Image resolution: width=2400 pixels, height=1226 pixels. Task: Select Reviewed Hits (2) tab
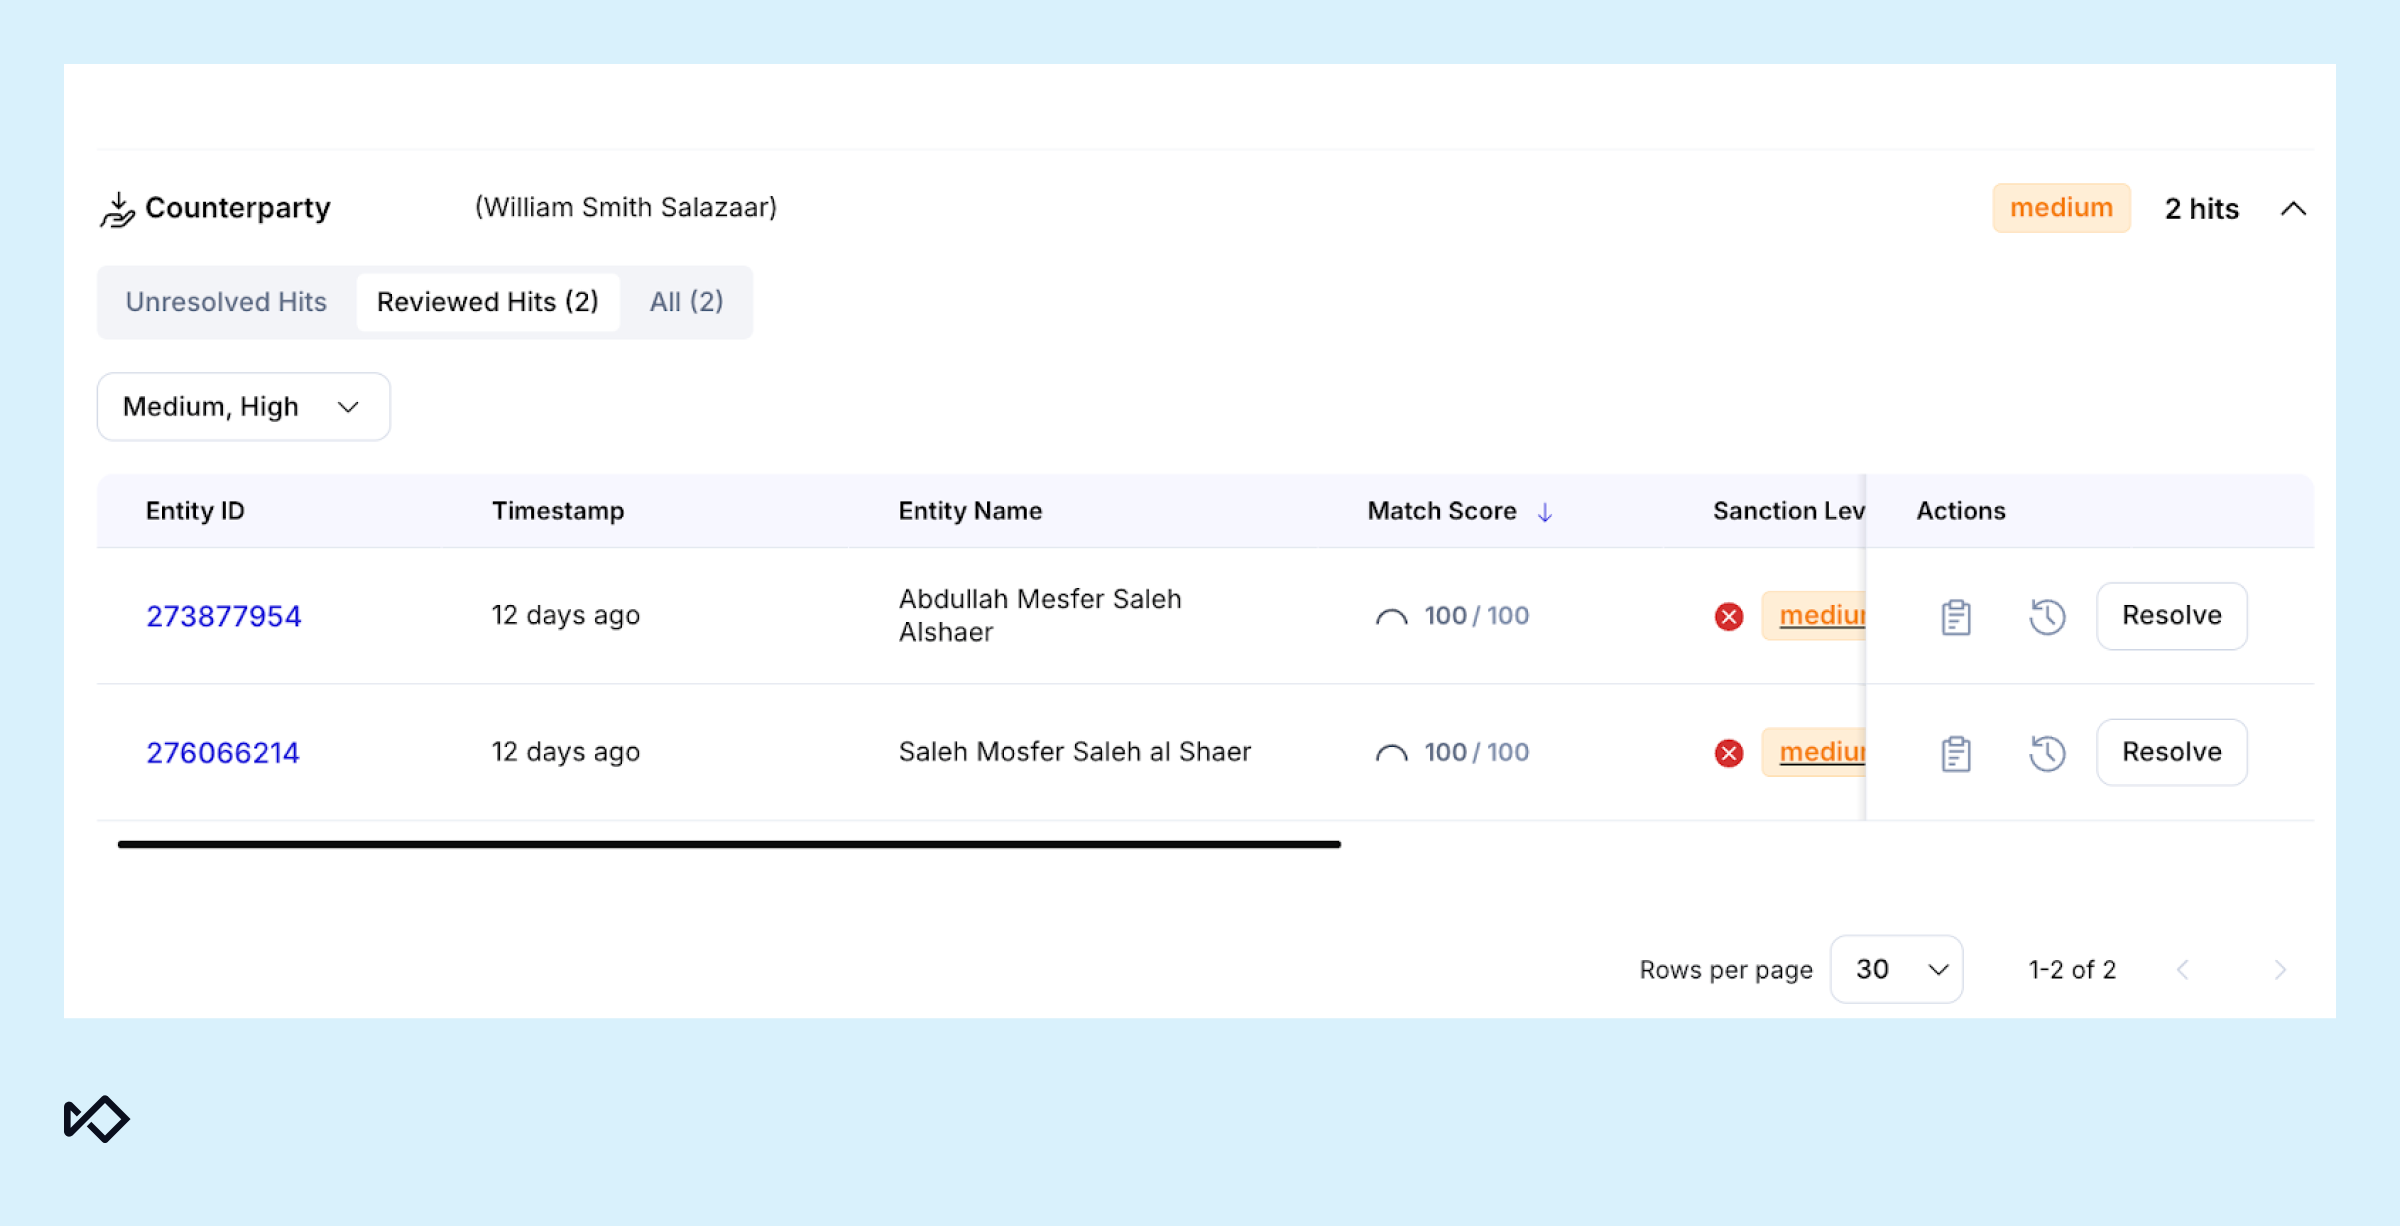coord(487,302)
